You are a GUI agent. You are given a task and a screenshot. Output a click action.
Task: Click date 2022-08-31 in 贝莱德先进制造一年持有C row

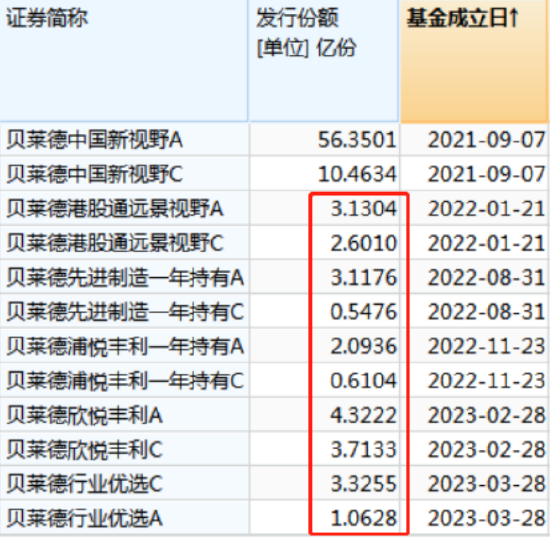pos(487,312)
